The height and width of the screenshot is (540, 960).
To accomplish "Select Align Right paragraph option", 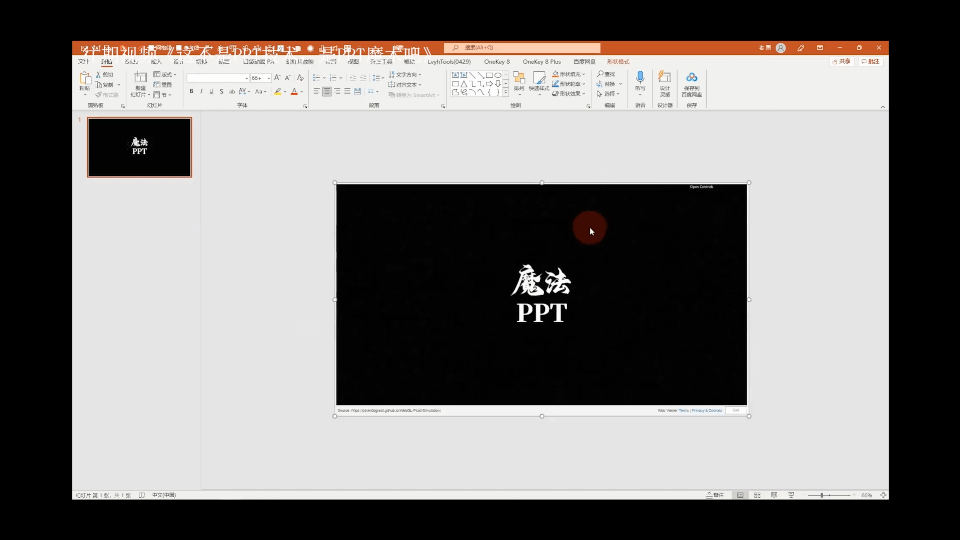I will click(337, 91).
